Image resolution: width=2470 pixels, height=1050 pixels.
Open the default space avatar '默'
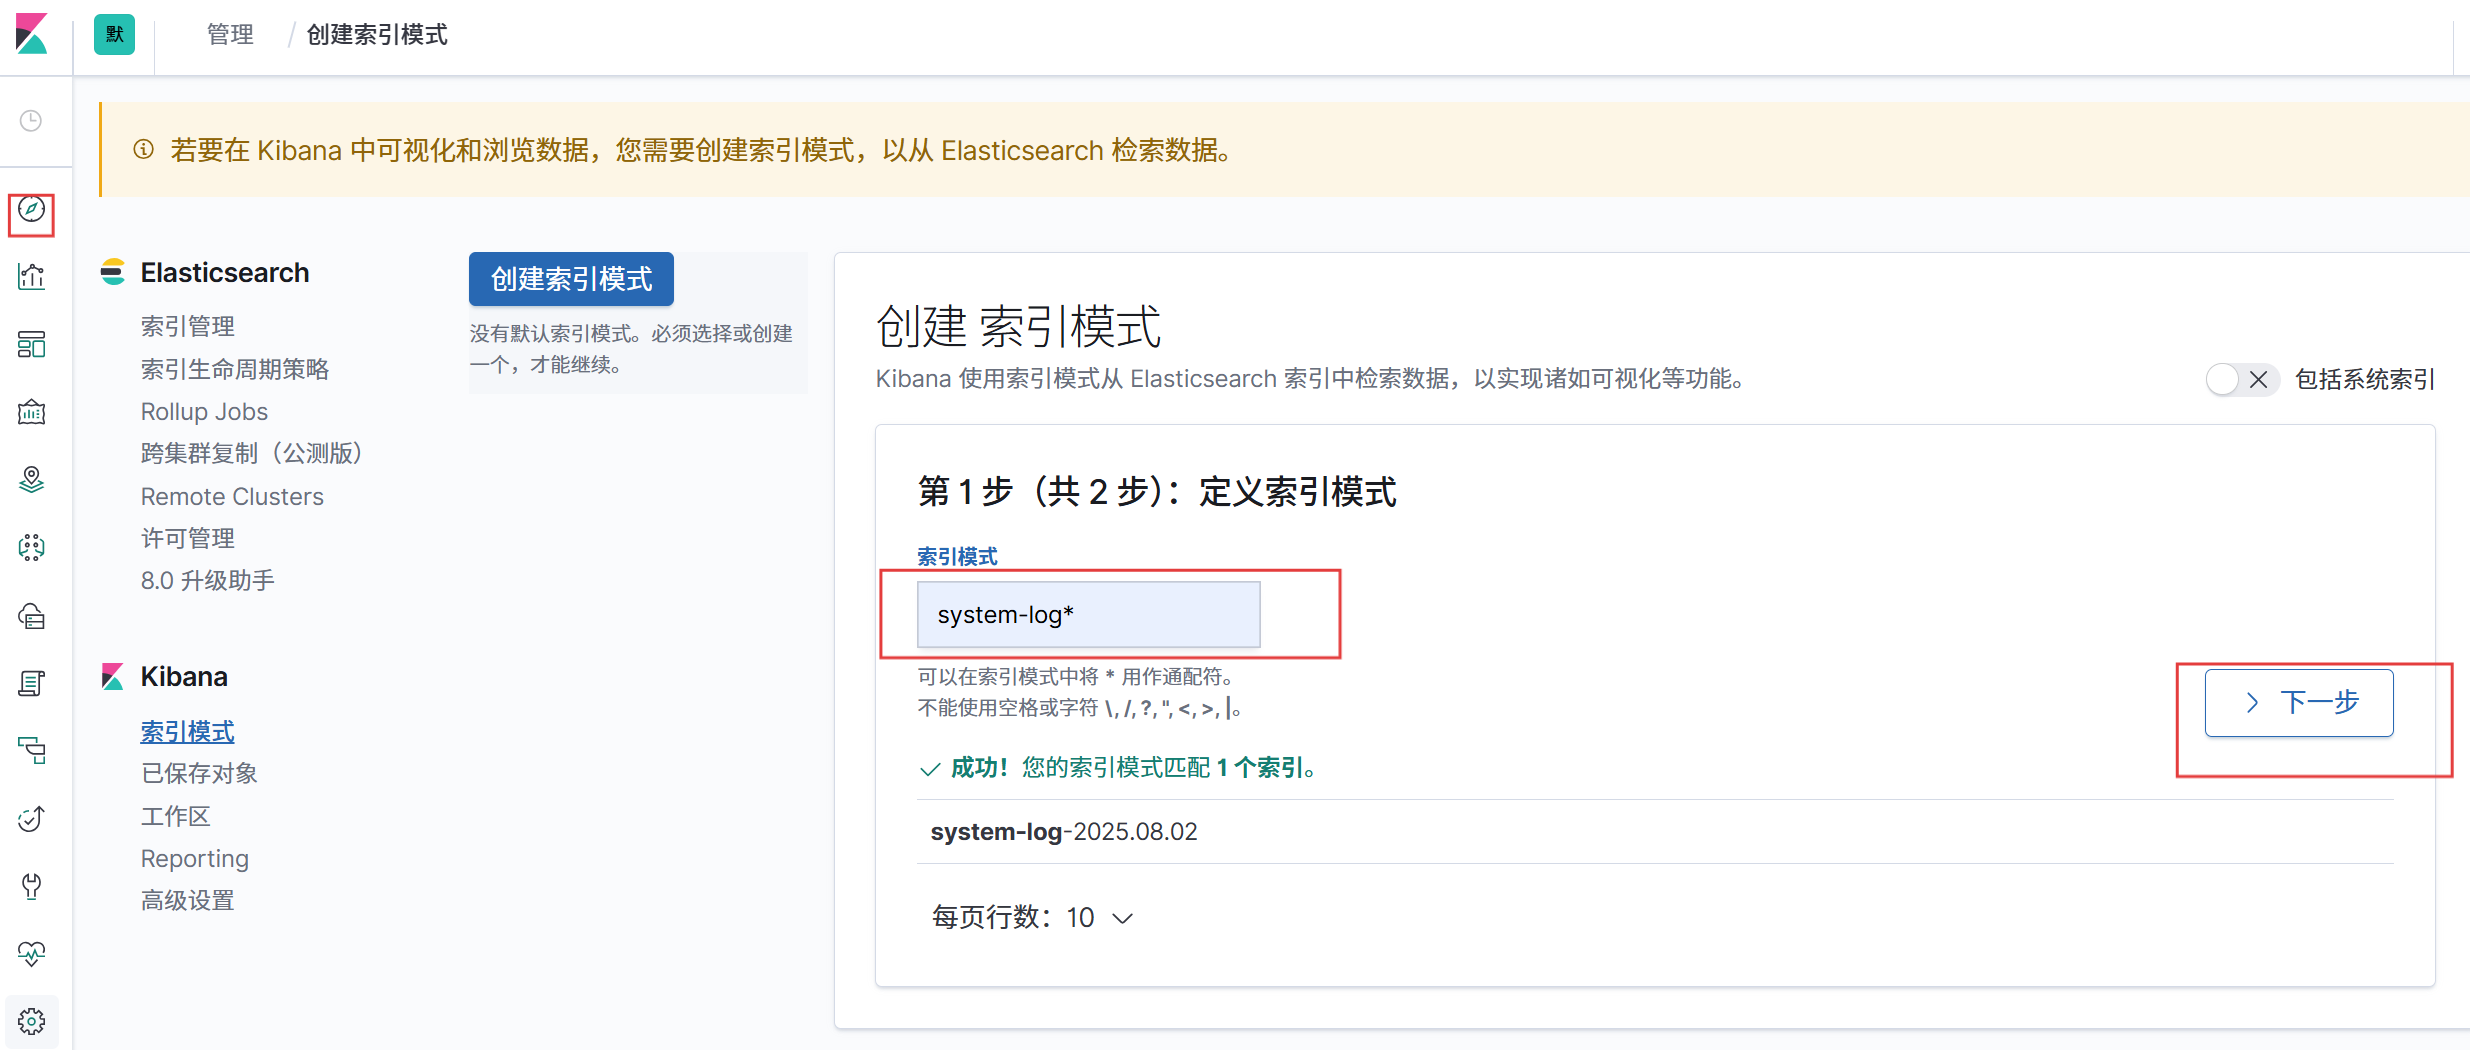114,34
